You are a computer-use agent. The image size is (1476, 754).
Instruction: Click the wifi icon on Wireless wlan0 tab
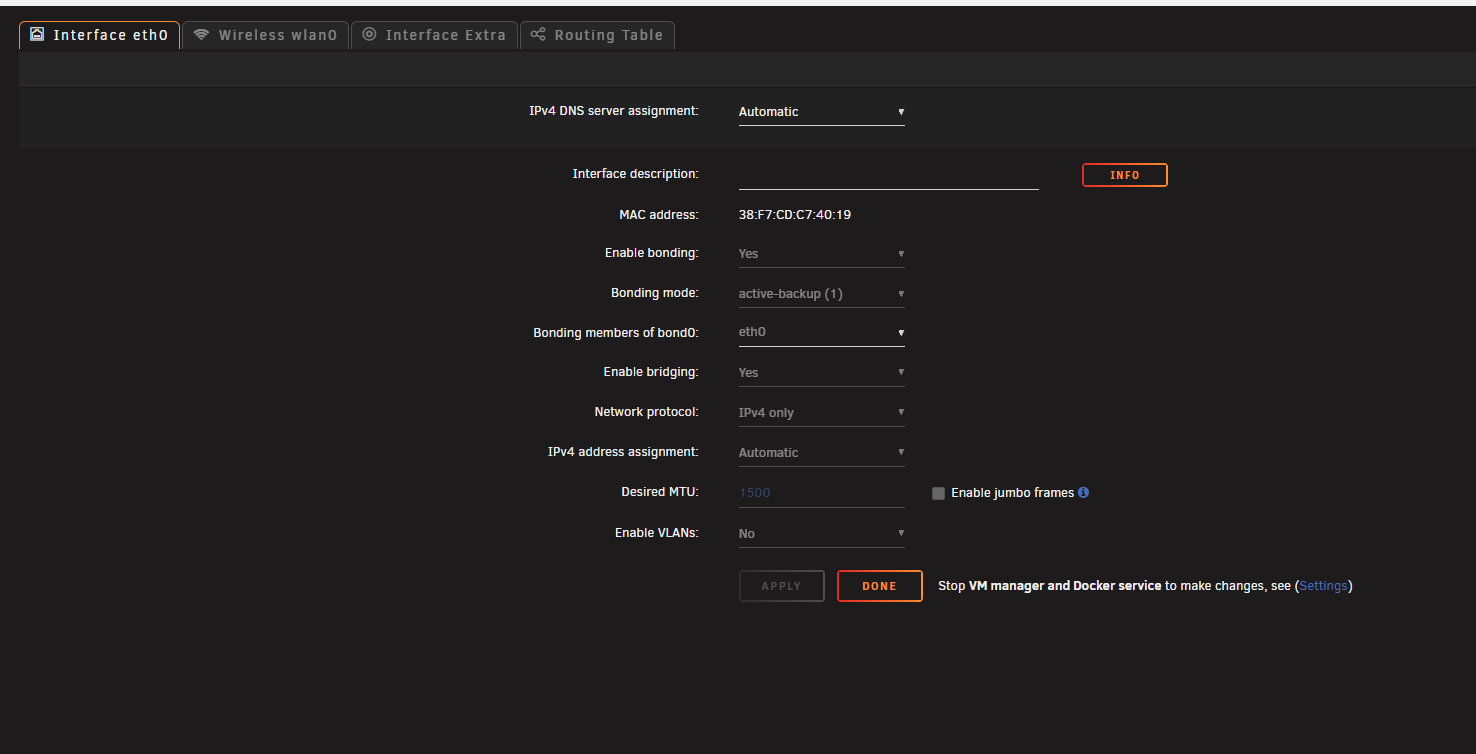[201, 35]
